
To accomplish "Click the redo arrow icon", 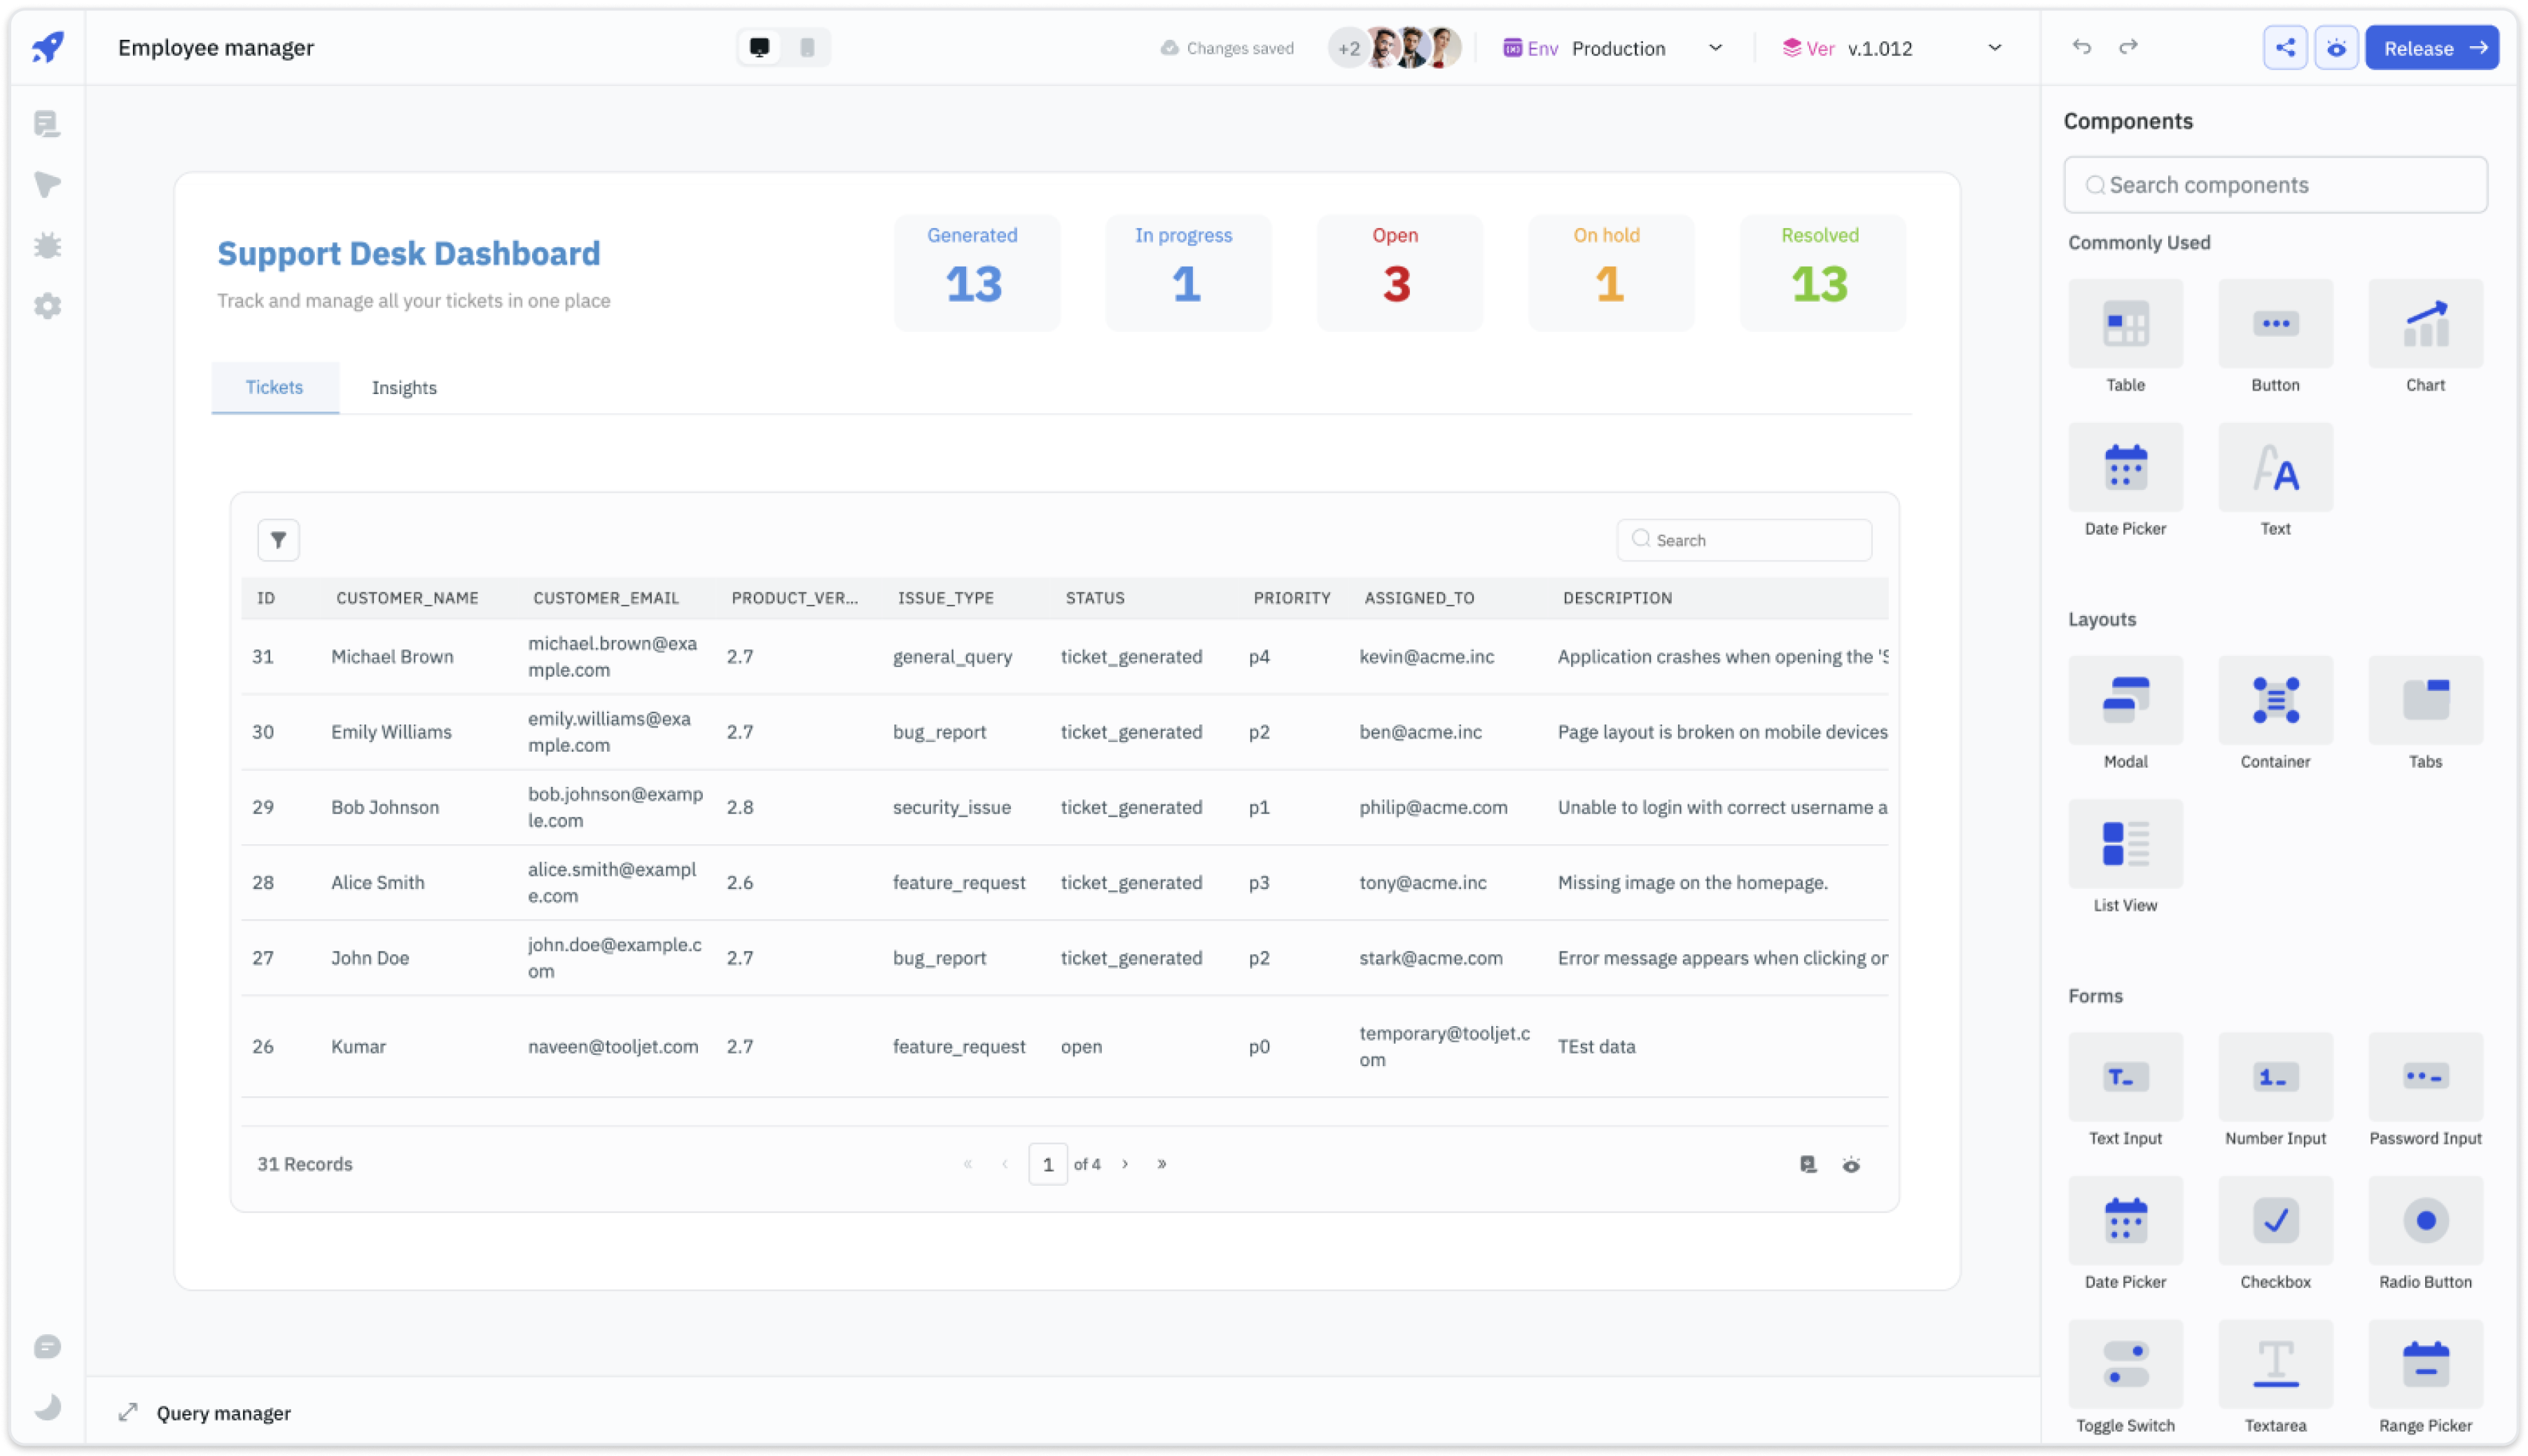I will (2128, 47).
